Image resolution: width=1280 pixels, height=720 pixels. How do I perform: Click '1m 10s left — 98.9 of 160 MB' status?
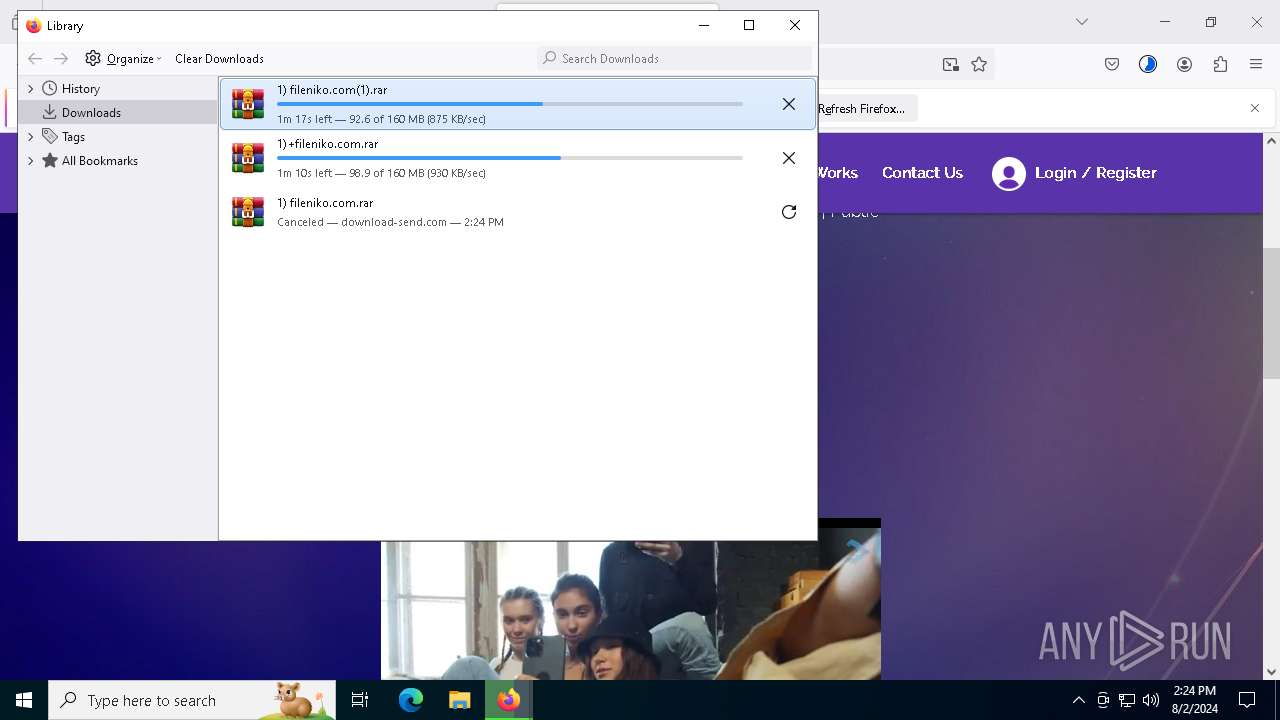[x=381, y=173]
